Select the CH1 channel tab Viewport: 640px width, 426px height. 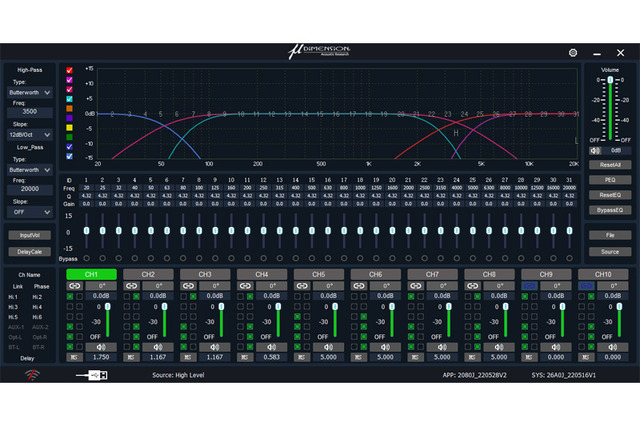tap(91, 273)
